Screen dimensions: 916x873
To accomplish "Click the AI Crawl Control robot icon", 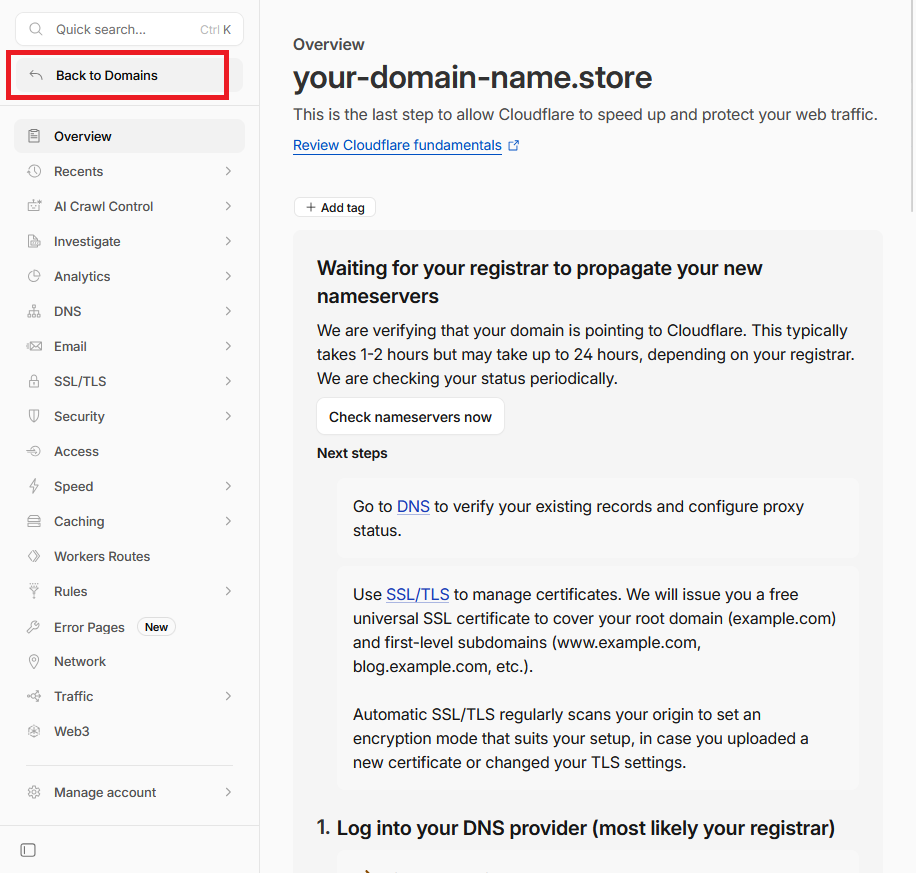I will (x=34, y=206).
